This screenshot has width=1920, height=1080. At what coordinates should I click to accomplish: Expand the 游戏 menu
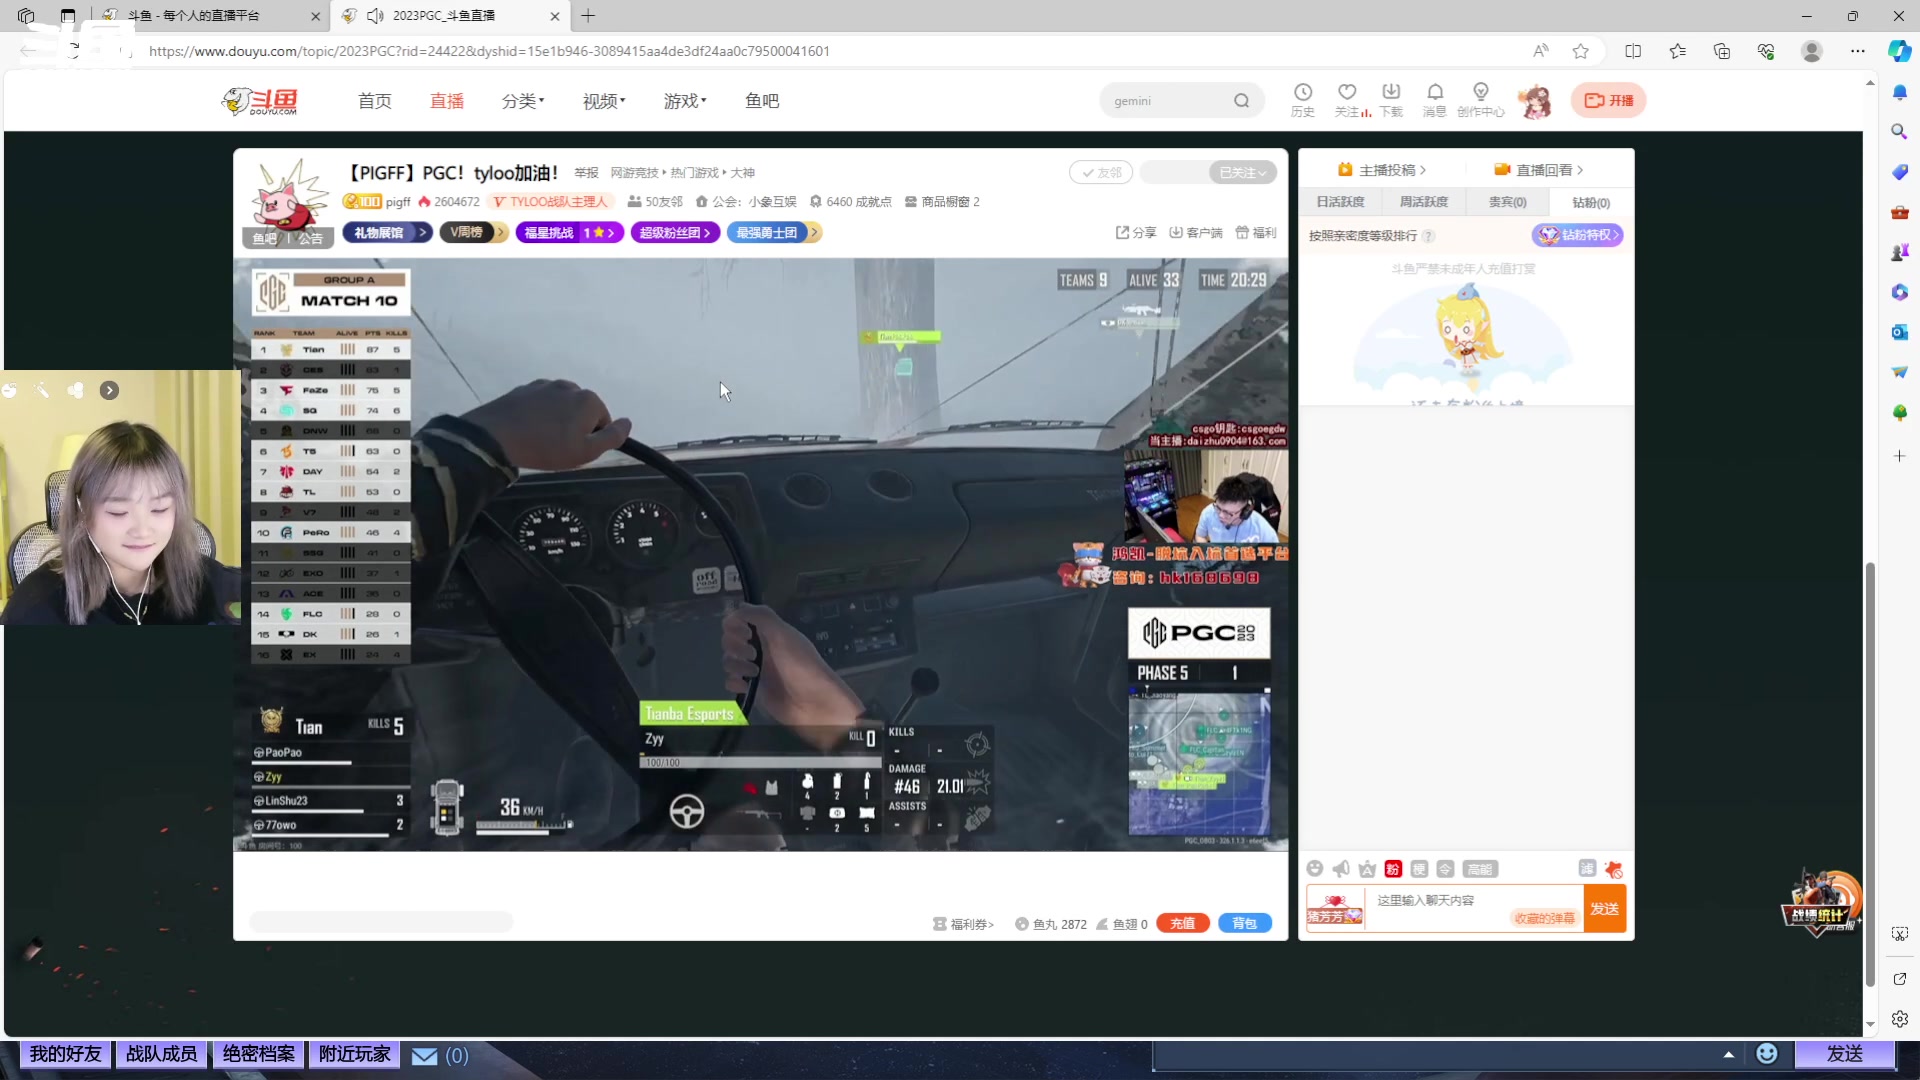click(x=685, y=101)
